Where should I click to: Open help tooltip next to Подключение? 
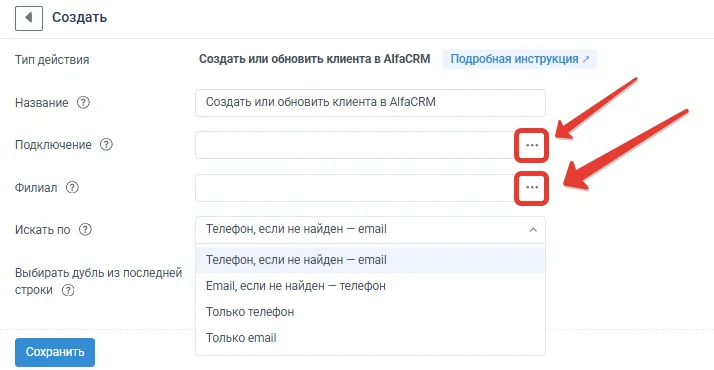pos(106,145)
